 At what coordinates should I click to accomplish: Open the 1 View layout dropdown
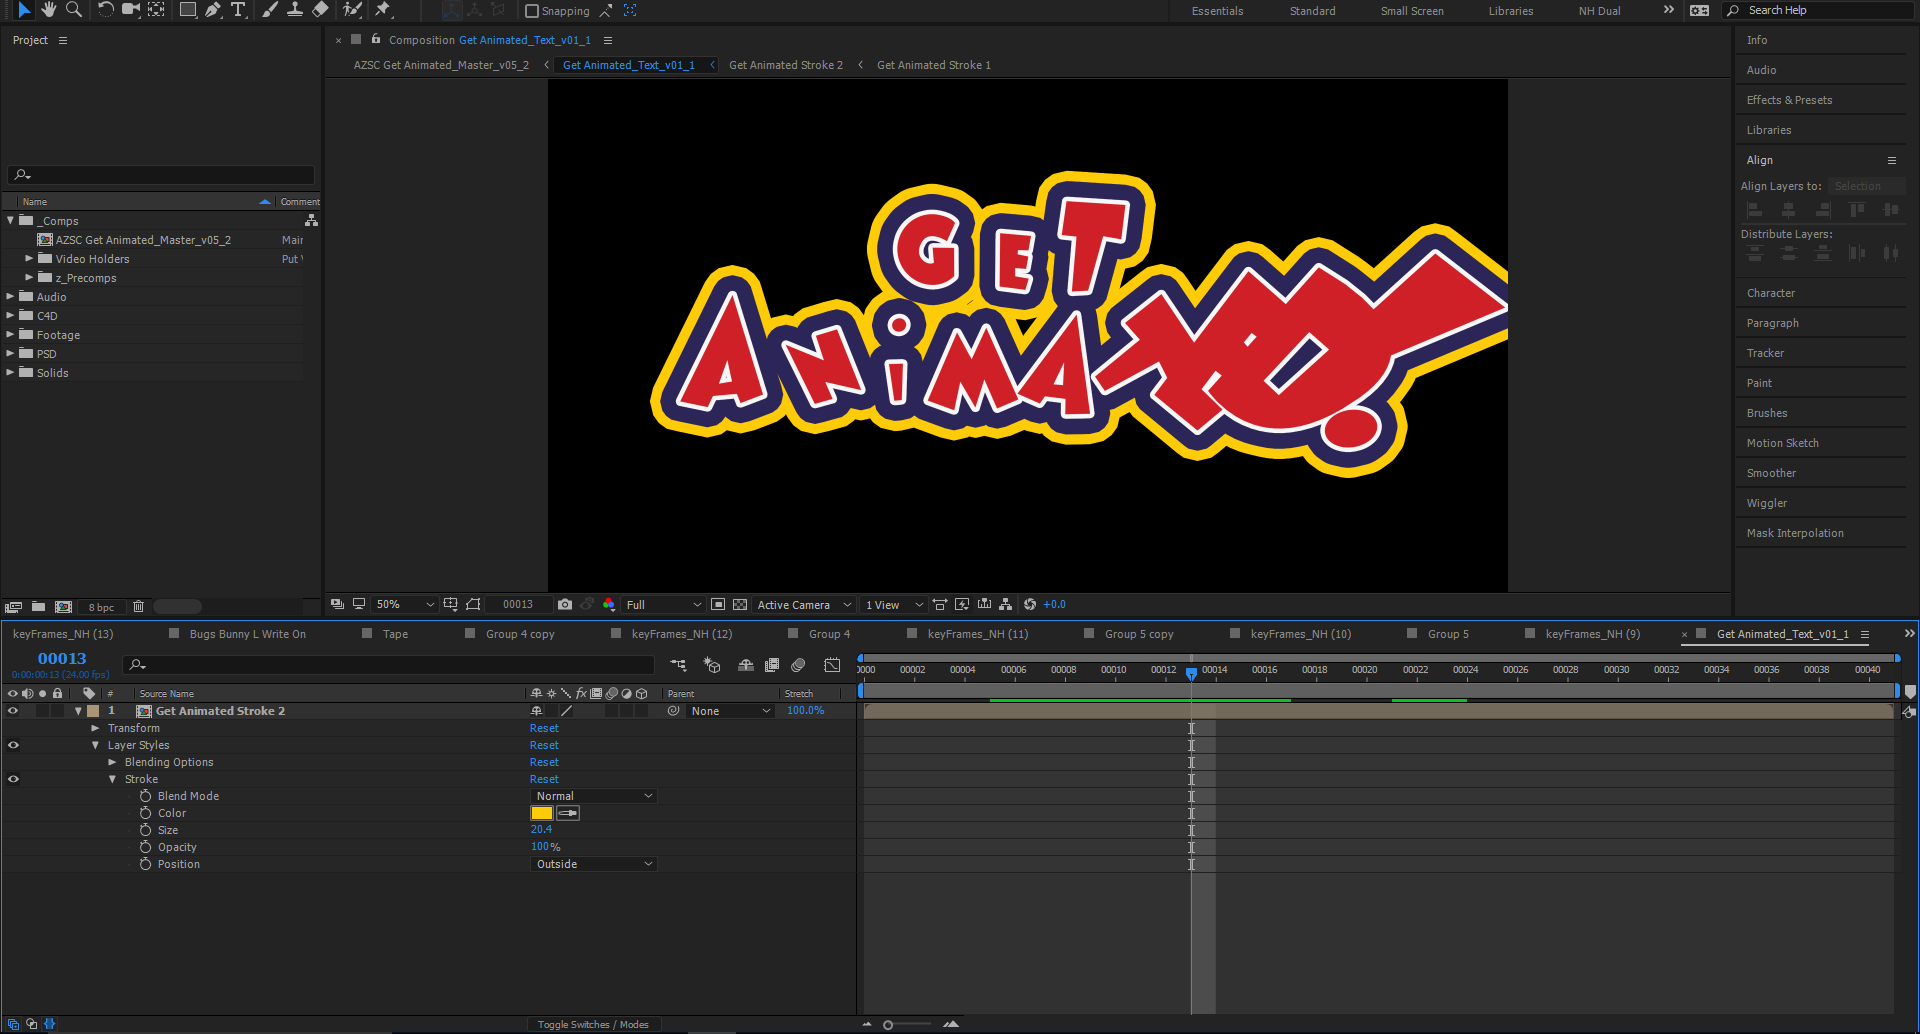click(x=894, y=605)
